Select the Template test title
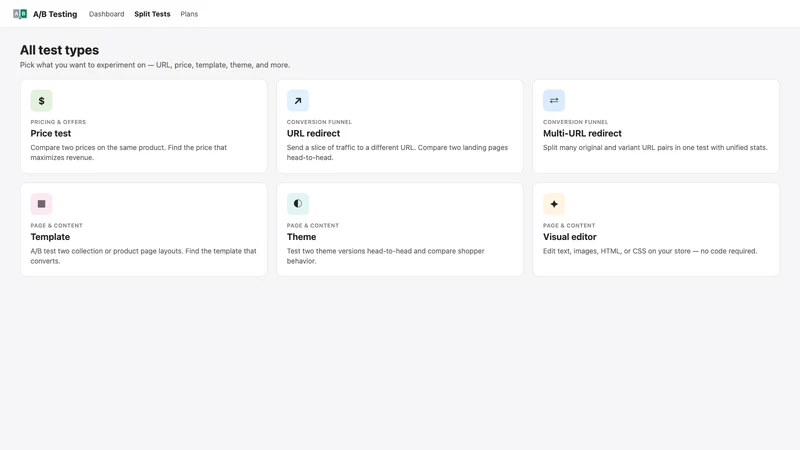 (50, 237)
